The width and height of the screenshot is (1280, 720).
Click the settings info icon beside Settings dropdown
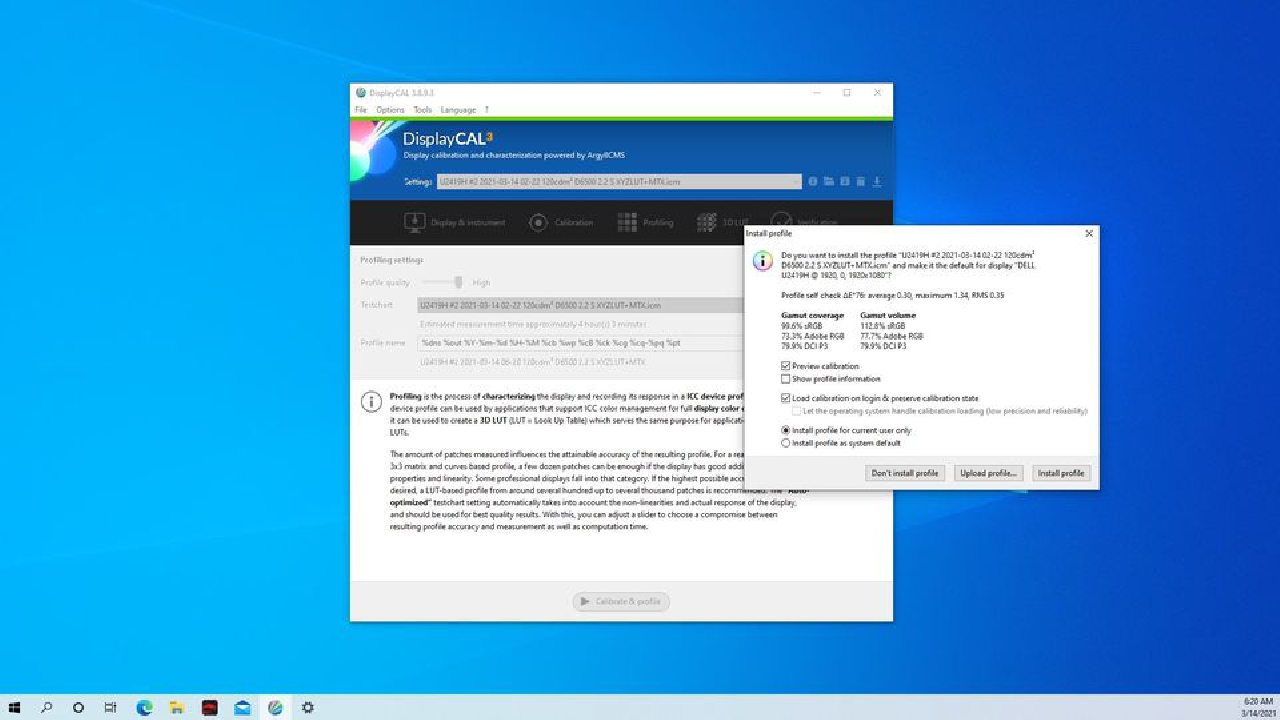813,182
